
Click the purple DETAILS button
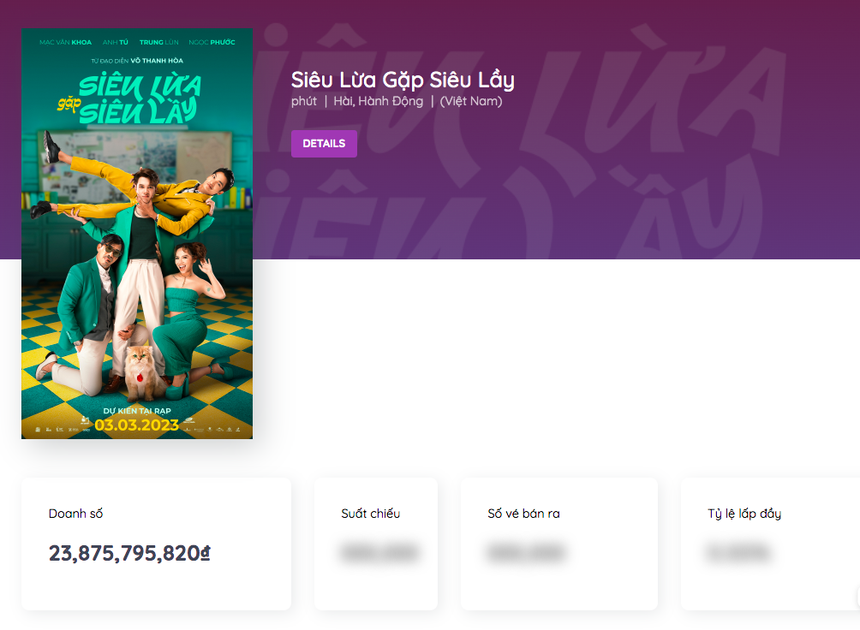pyautogui.click(x=324, y=144)
